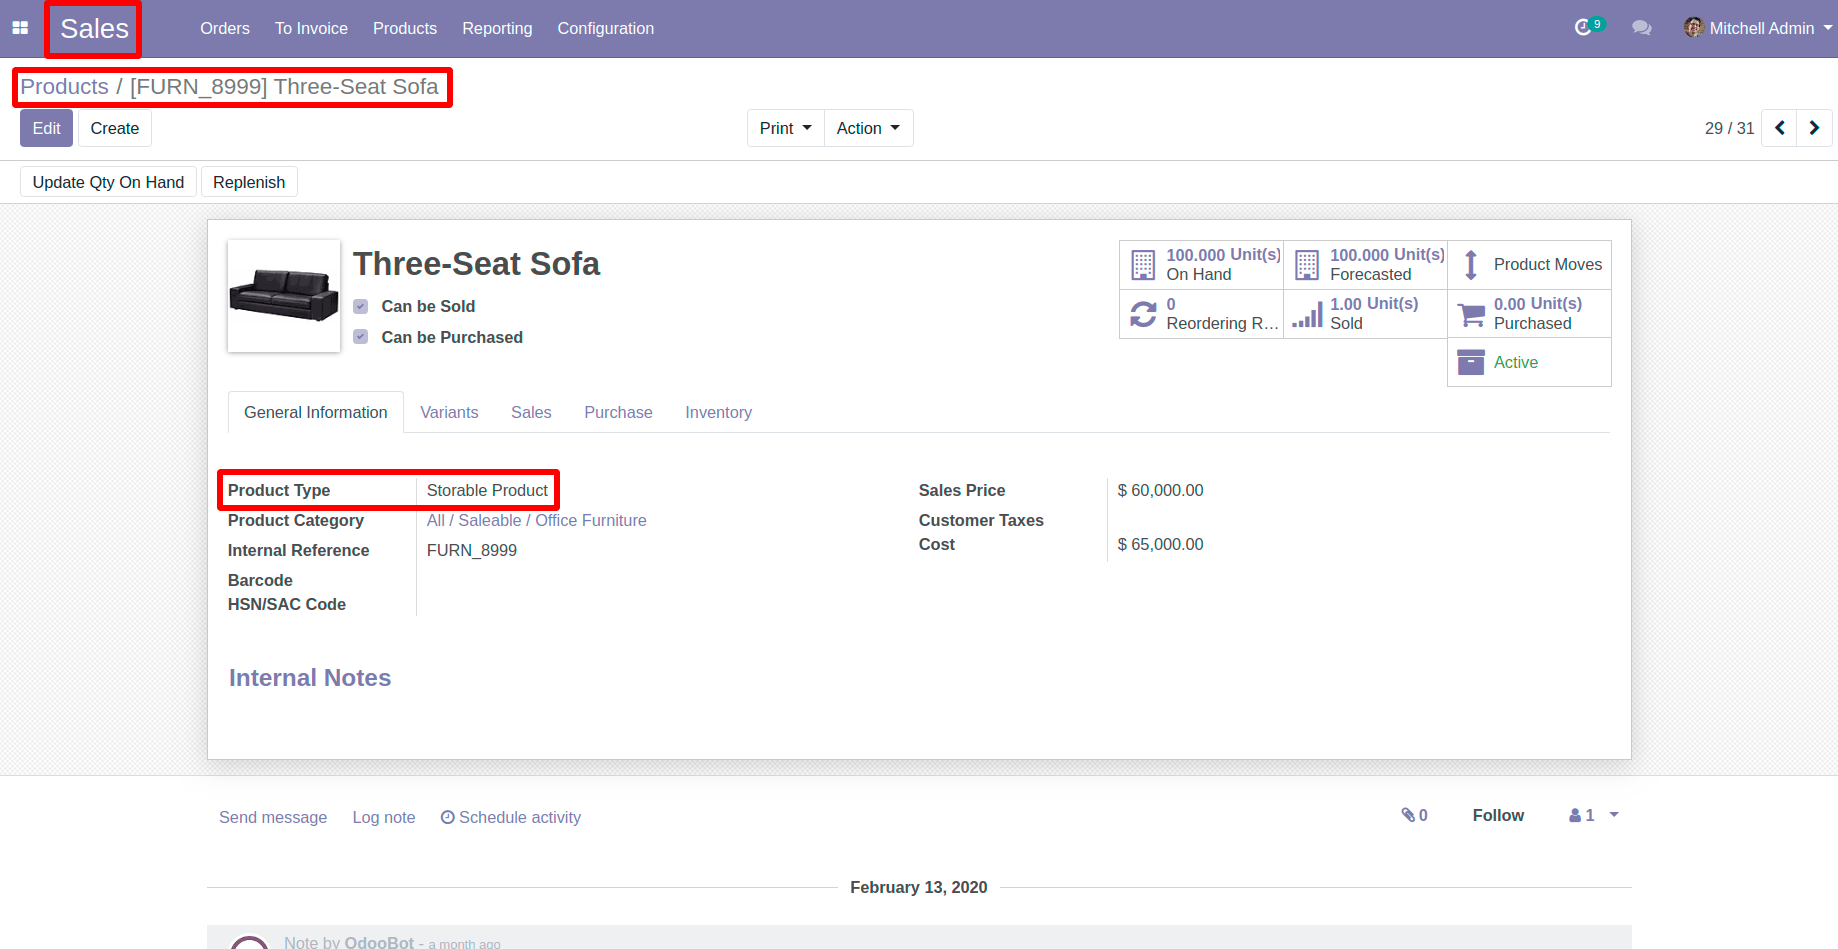Click Update Qty On Hand button
The width and height of the screenshot is (1838, 949).
[x=108, y=182]
